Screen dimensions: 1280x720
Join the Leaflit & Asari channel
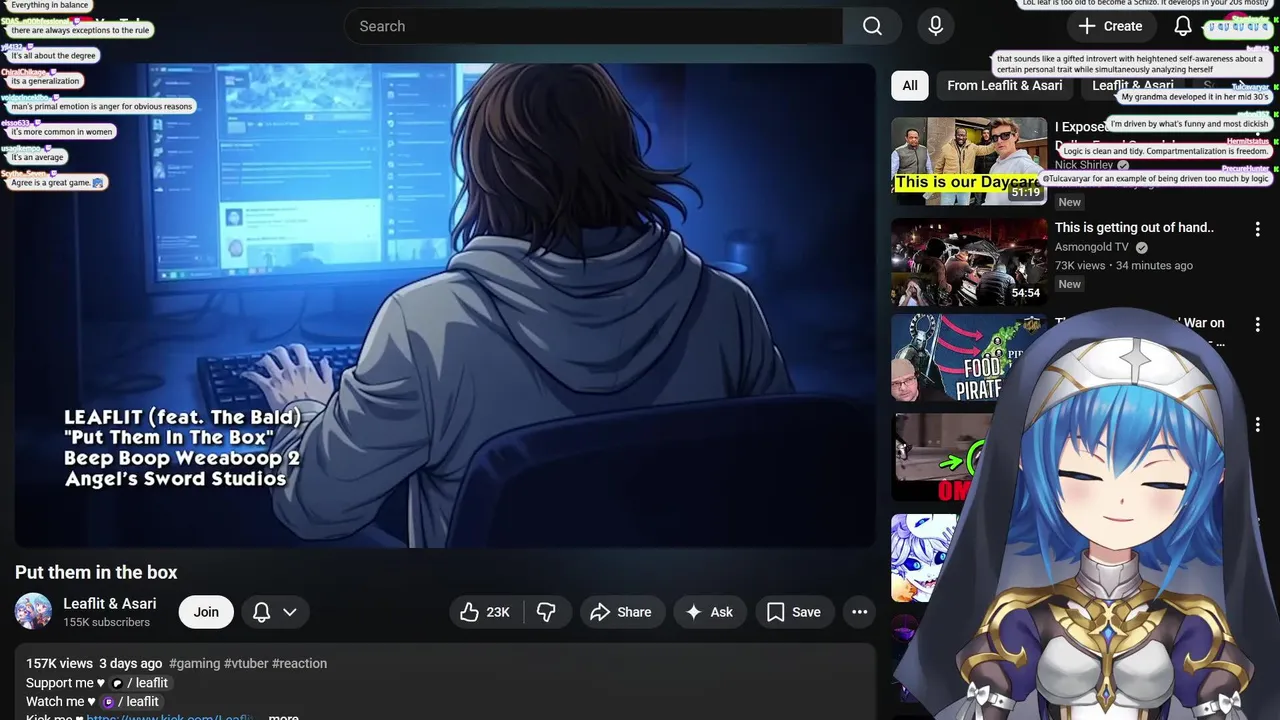(206, 612)
